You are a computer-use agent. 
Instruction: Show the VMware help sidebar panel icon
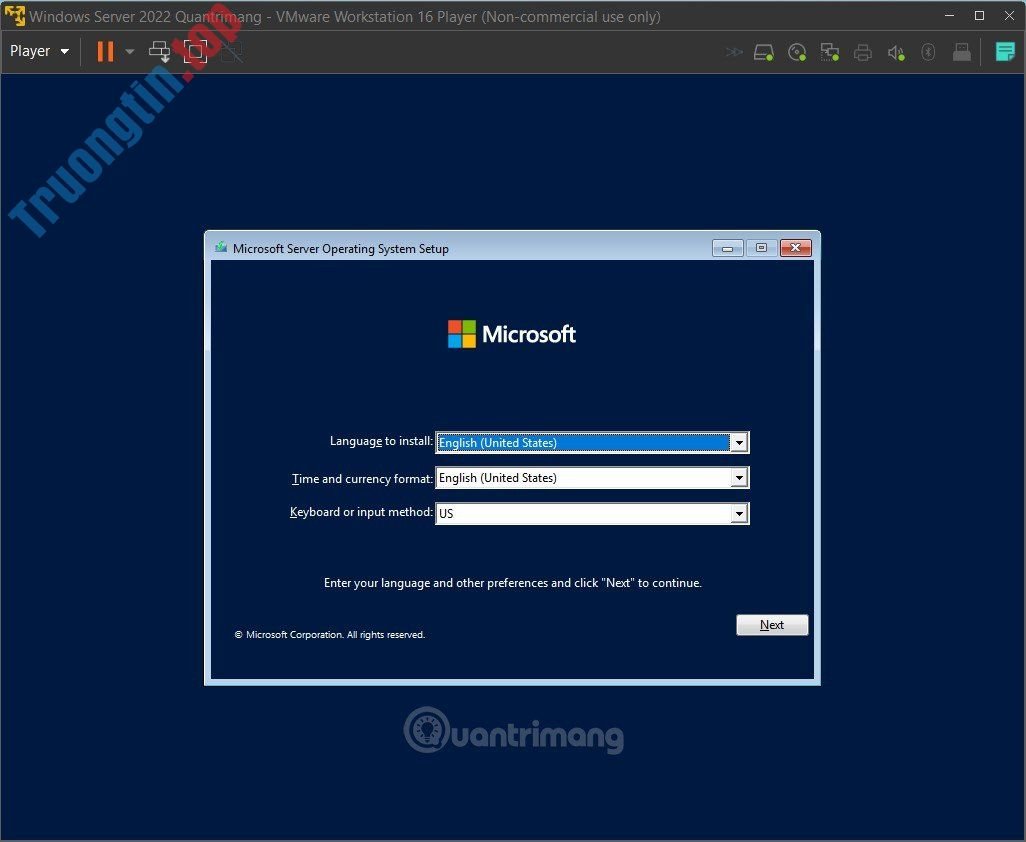1004,51
